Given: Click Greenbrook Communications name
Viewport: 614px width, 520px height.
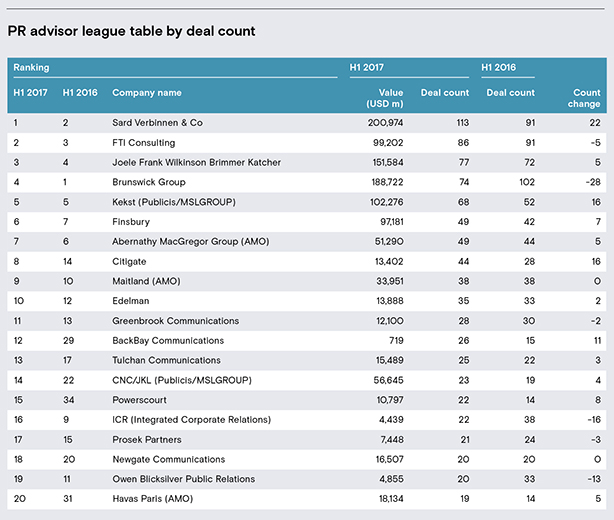Looking at the screenshot, I should (x=175, y=321).
